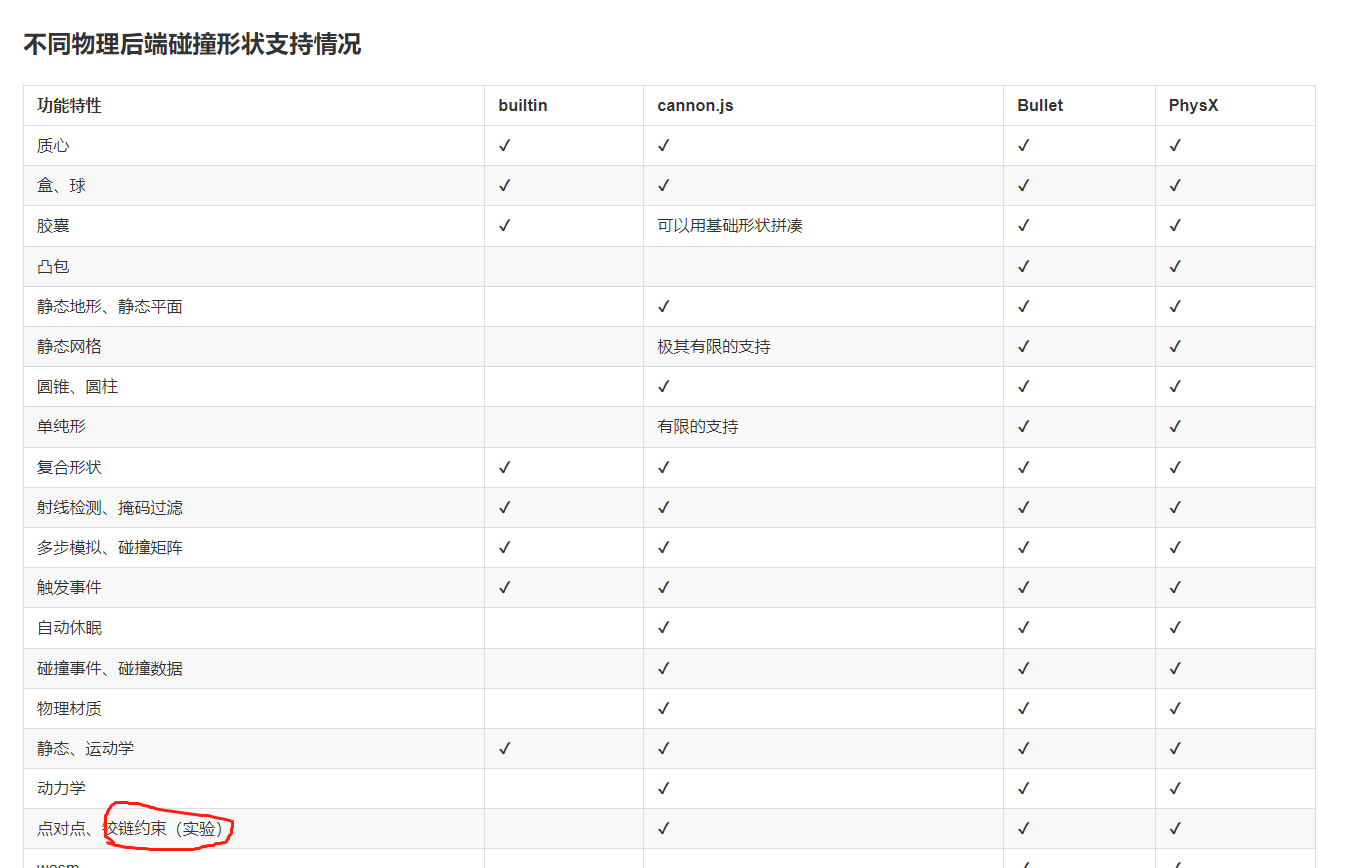Click the 自动休眠 row label

click(69, 628)
